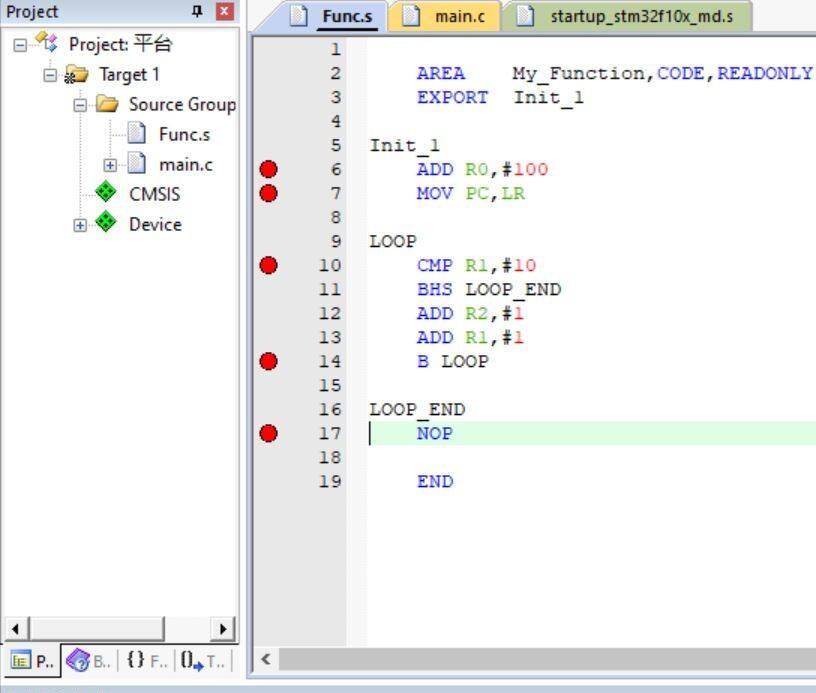Collapse the Target 1 node
This screenshot has height=693, width=816.
pyautogui.click(x=50, y=75)
